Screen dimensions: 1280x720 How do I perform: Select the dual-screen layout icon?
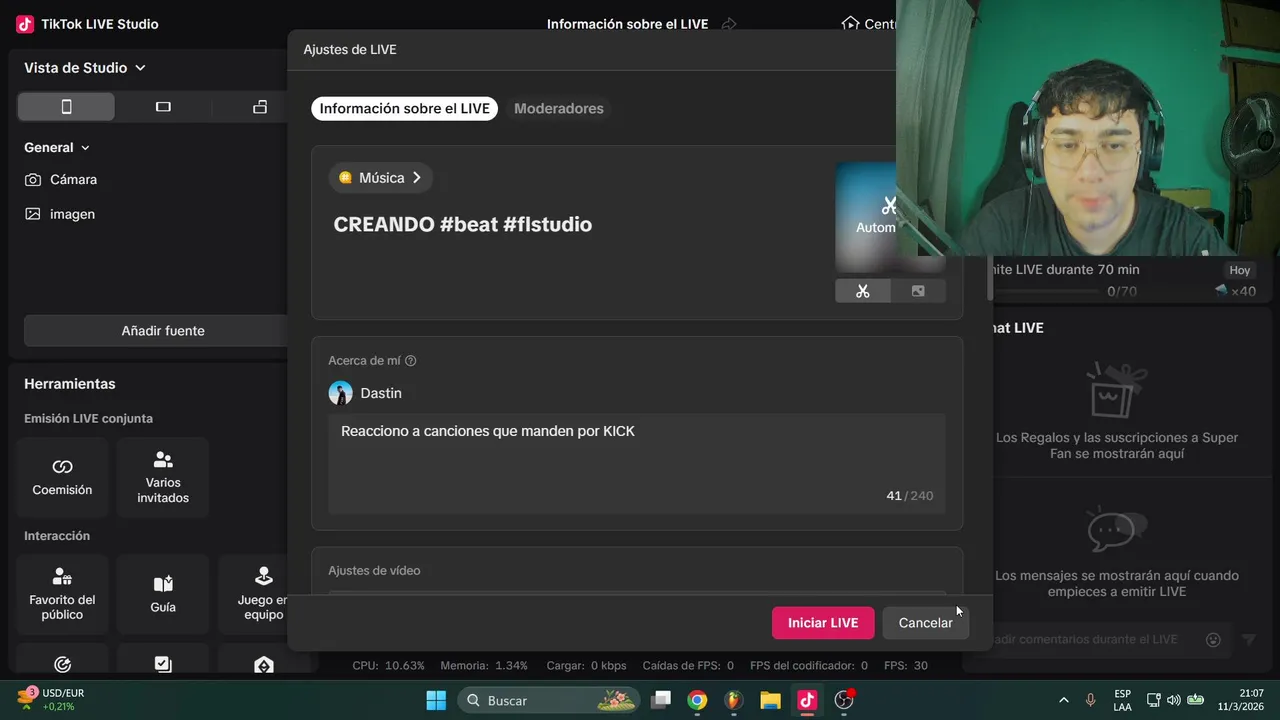[260, 107]
